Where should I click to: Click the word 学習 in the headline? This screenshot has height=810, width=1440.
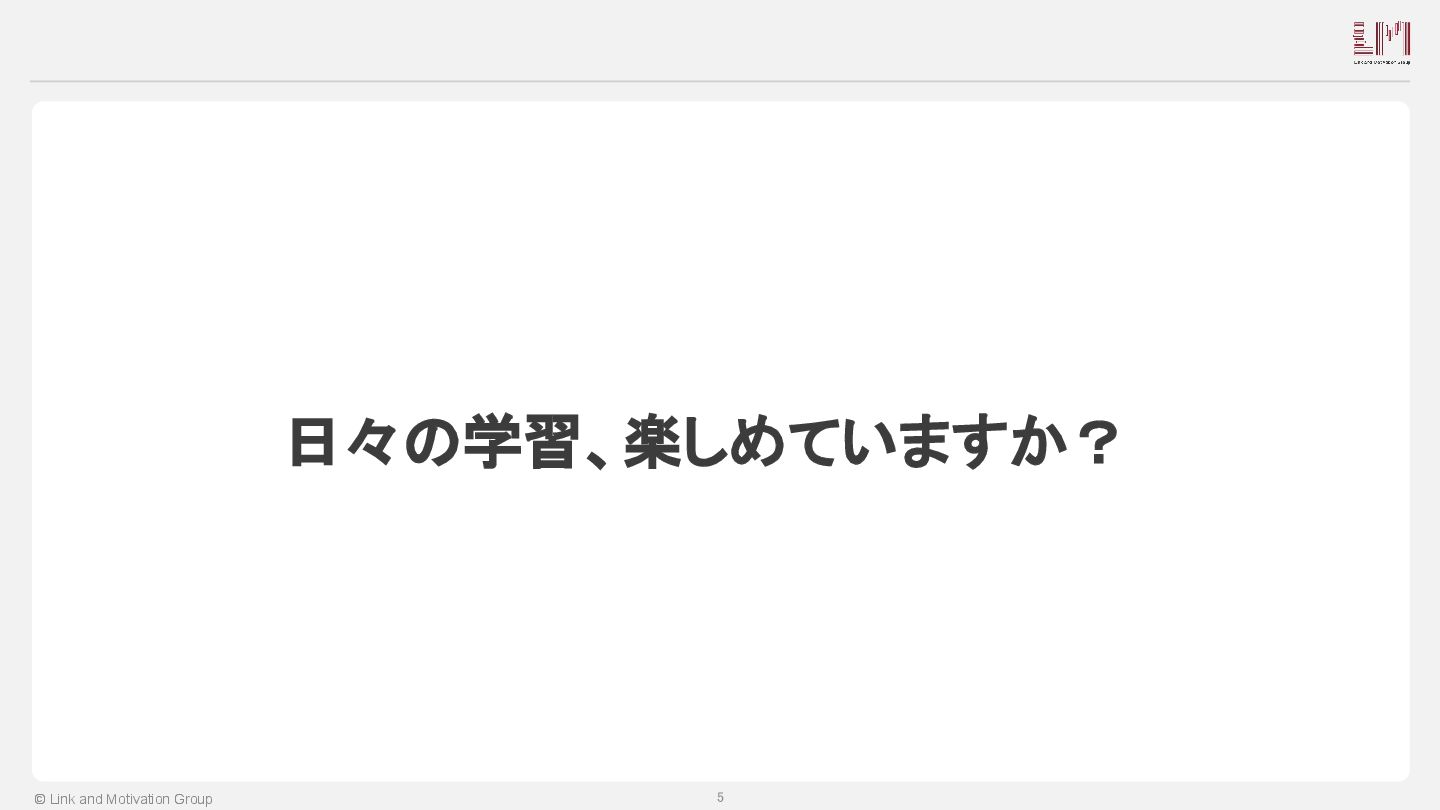tap(521, 442)
